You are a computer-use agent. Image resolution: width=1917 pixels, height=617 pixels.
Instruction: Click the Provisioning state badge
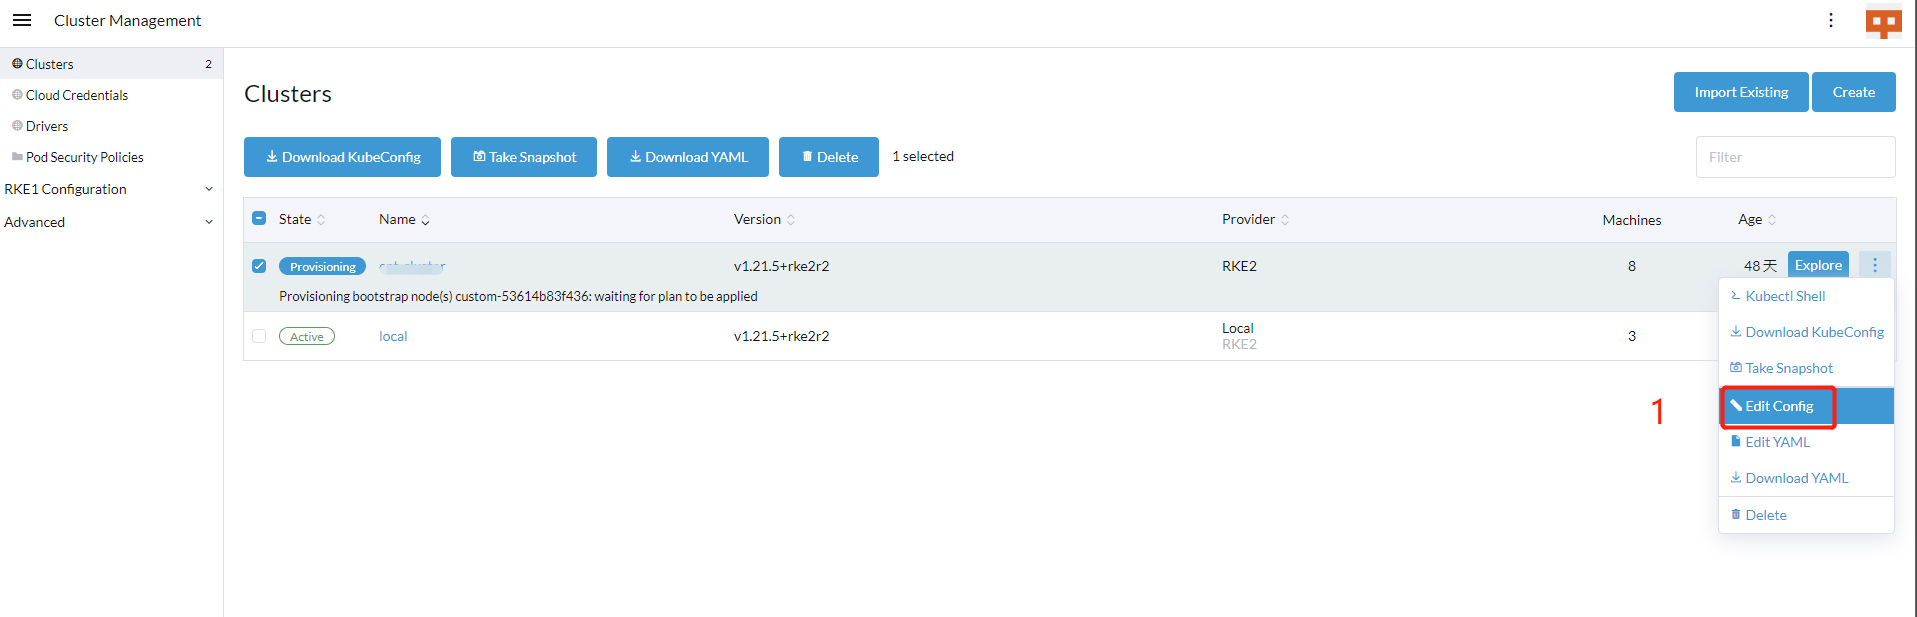322,266
